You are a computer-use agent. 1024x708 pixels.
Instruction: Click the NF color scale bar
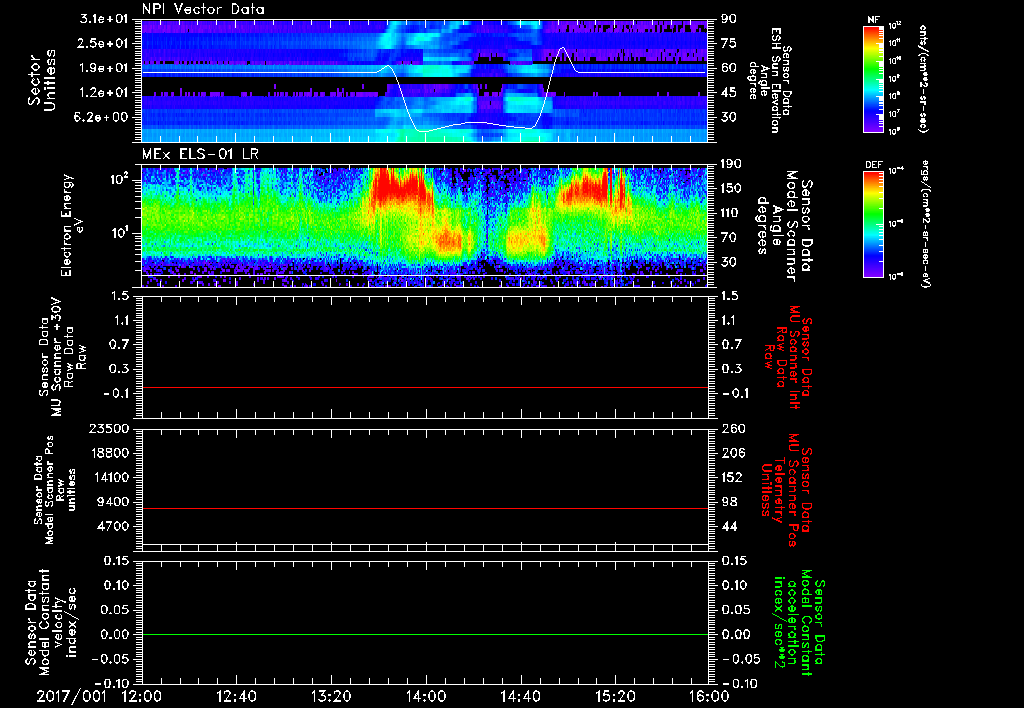click(874, 79)
